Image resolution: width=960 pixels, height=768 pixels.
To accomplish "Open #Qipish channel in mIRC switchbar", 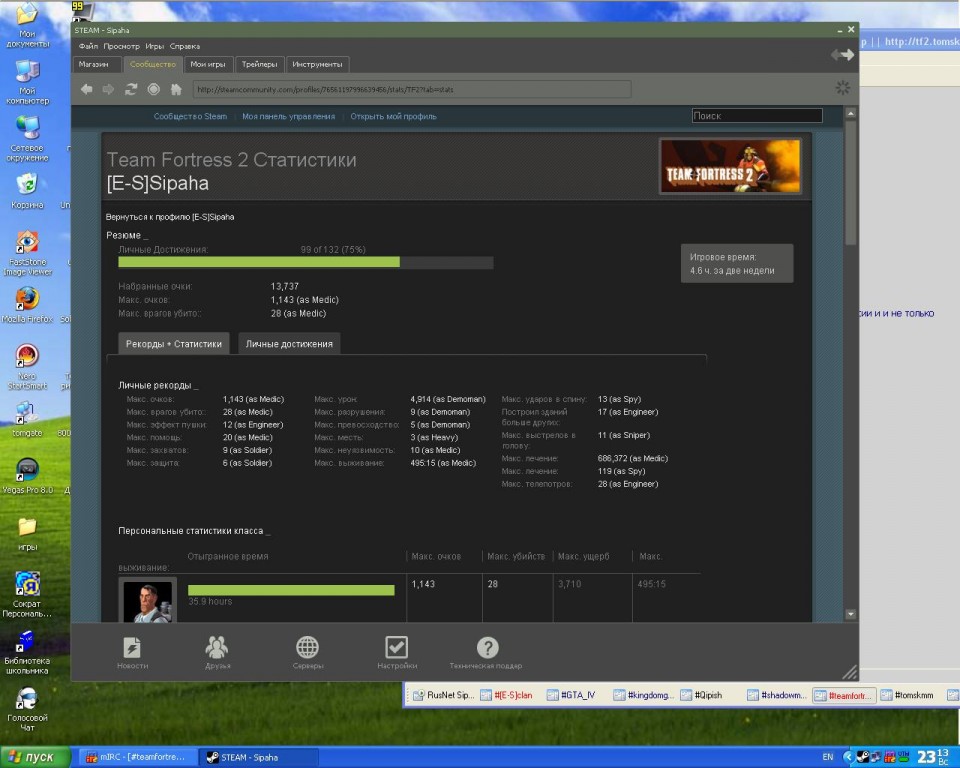I will pyautogui.click(x=702, y=695).
